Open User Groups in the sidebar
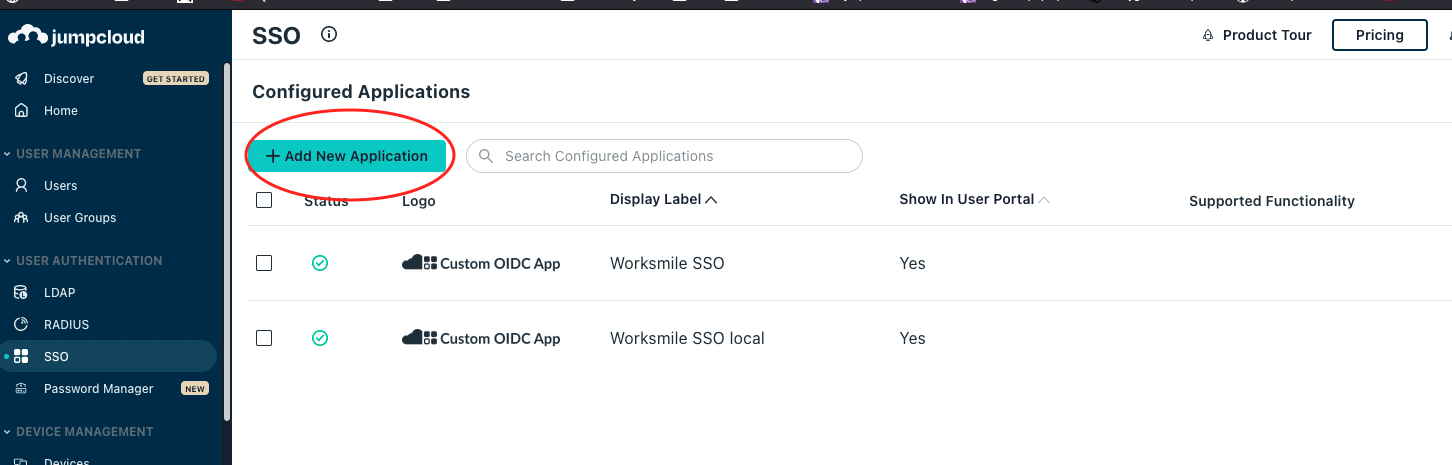The image size is (1452, 465). (x=80, y=218)
